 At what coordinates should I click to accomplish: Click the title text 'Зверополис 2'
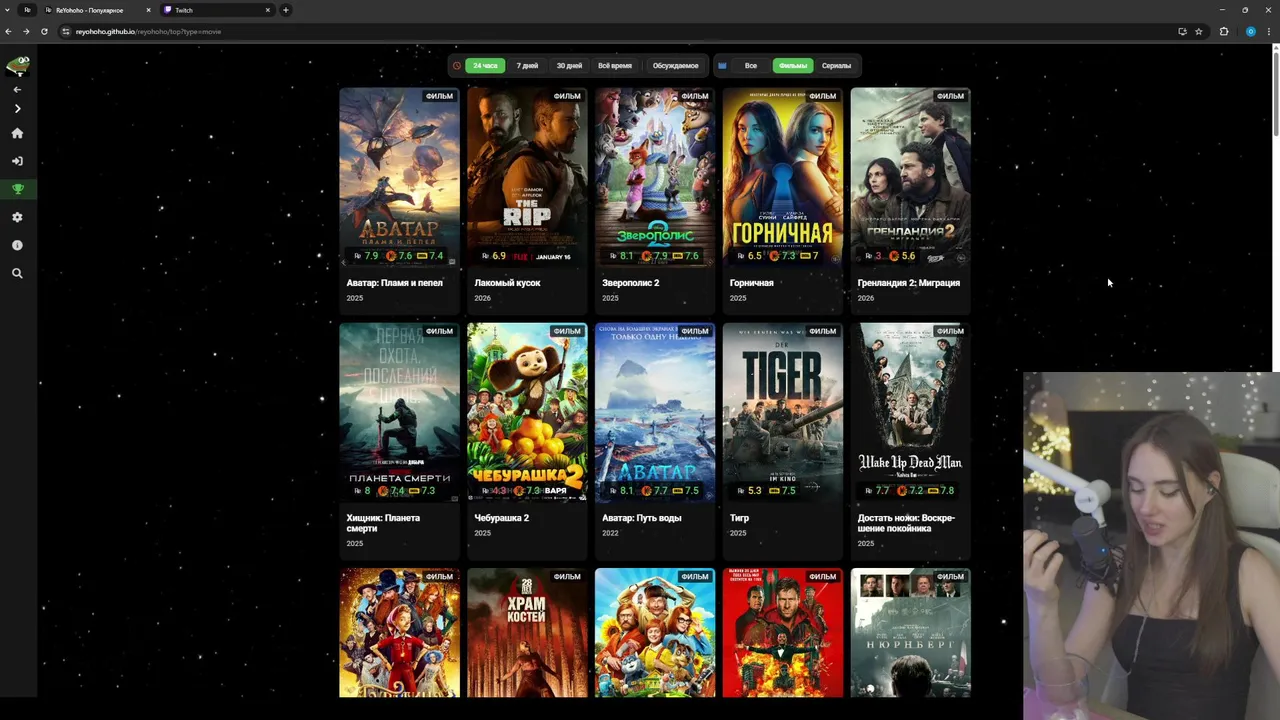630,283
